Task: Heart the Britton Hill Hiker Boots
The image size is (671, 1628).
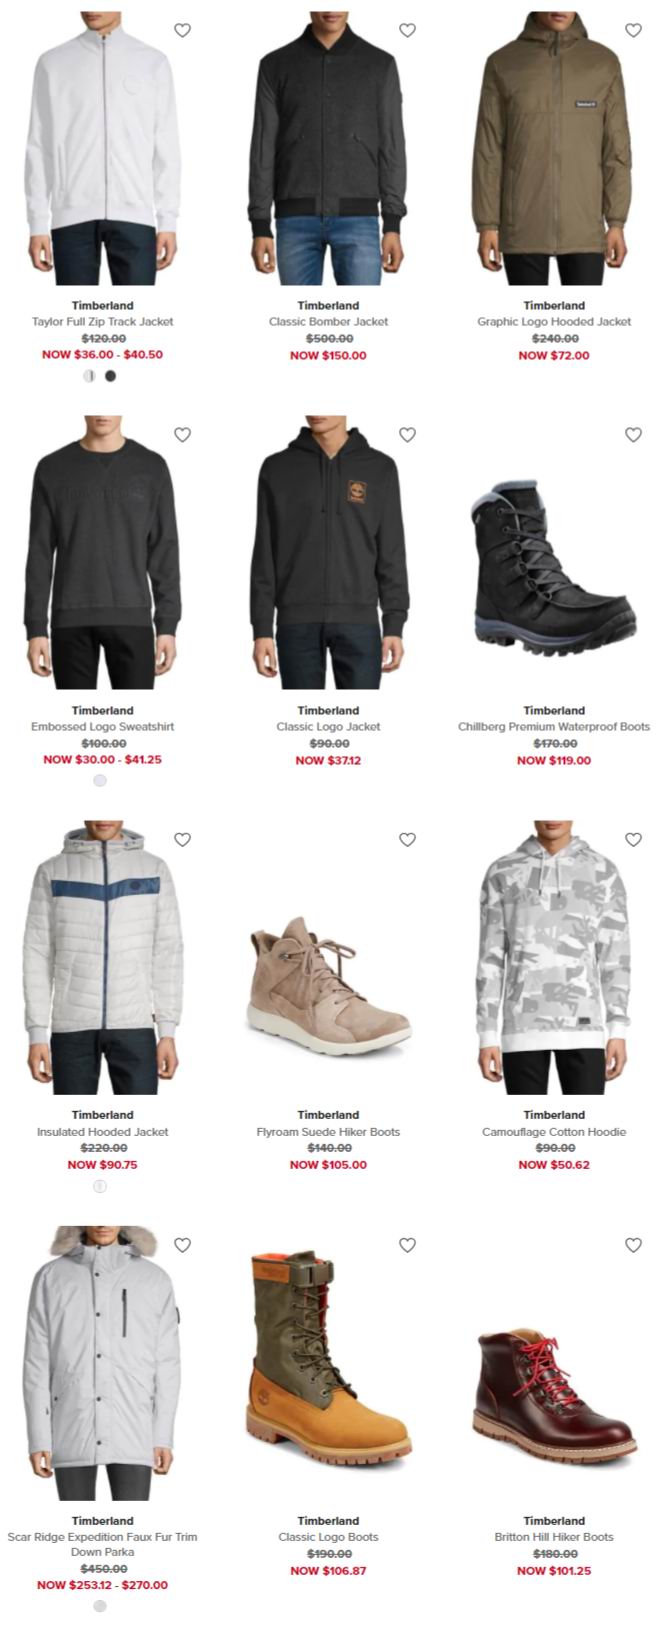Action: click(x=633, y=1244)
